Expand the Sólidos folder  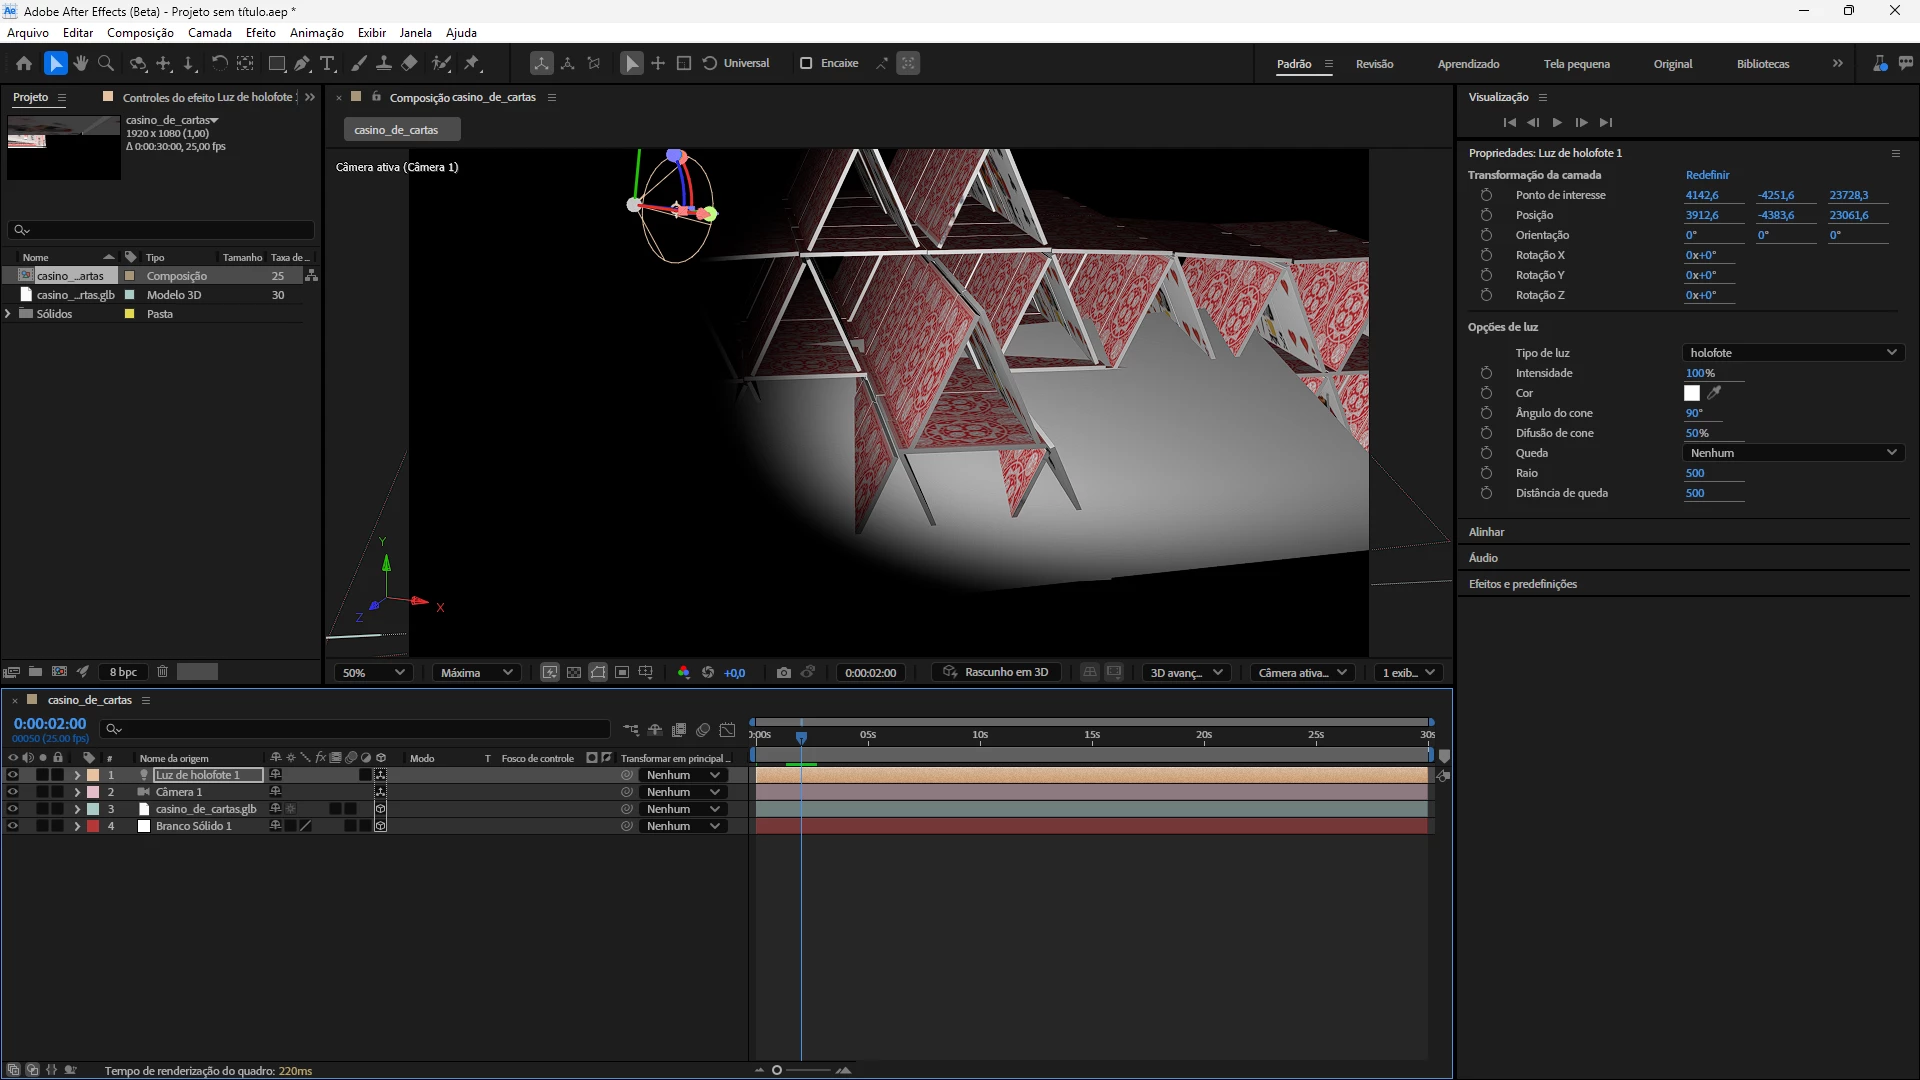[x=9, y=314]
